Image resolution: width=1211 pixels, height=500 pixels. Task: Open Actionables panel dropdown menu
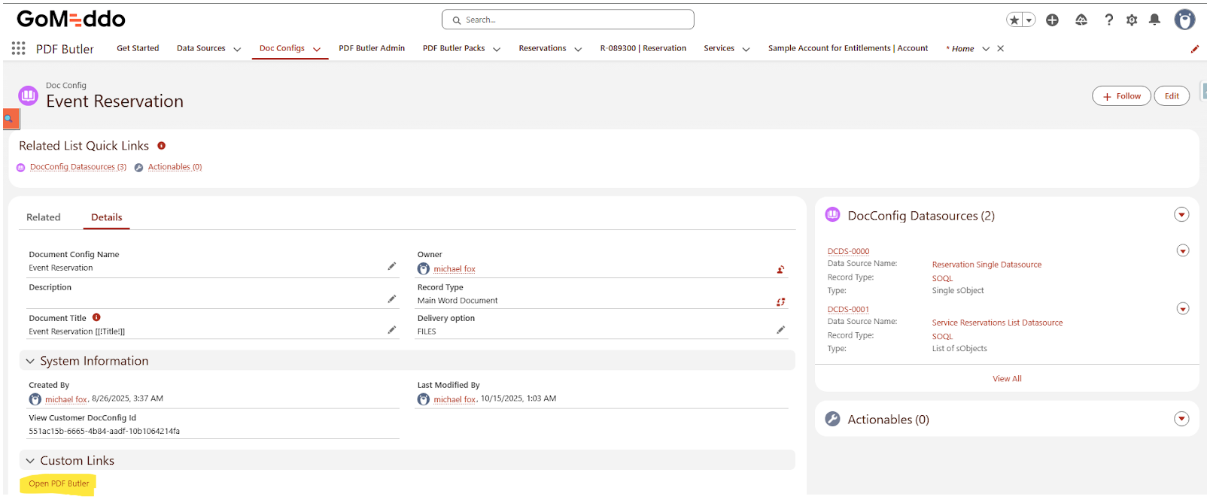(1182, 419)
